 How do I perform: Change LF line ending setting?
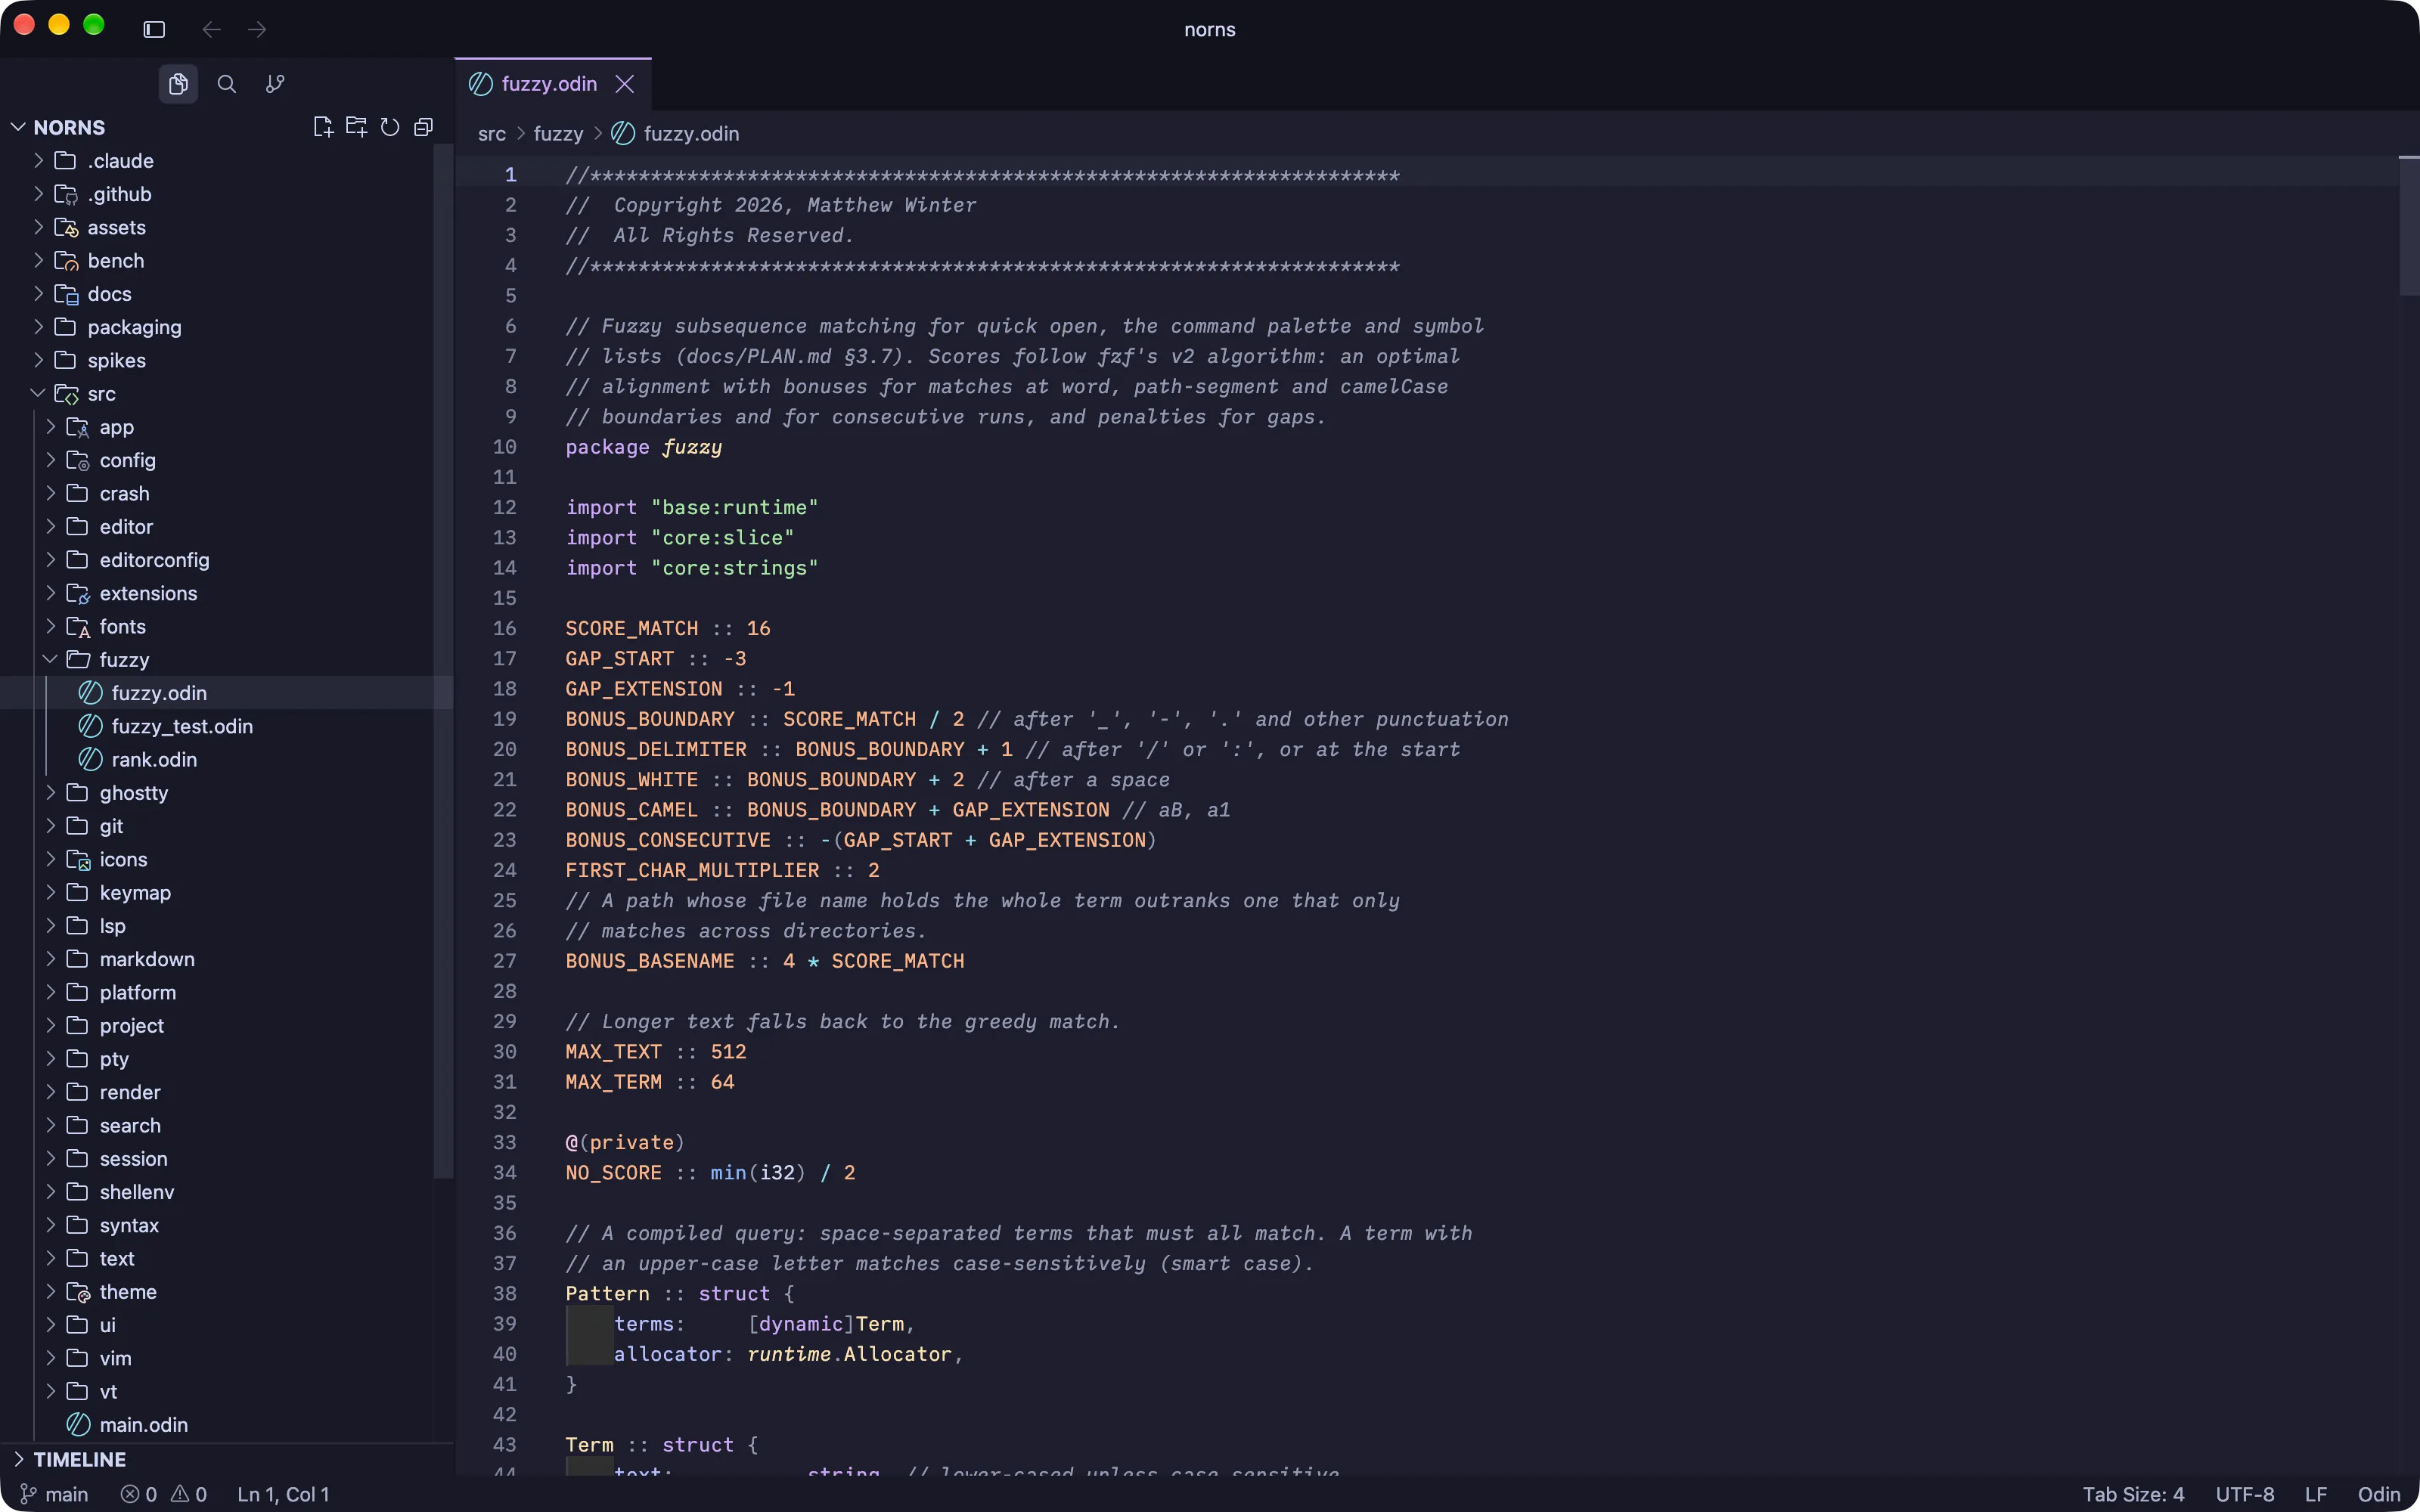(x=2316, y=1494)
